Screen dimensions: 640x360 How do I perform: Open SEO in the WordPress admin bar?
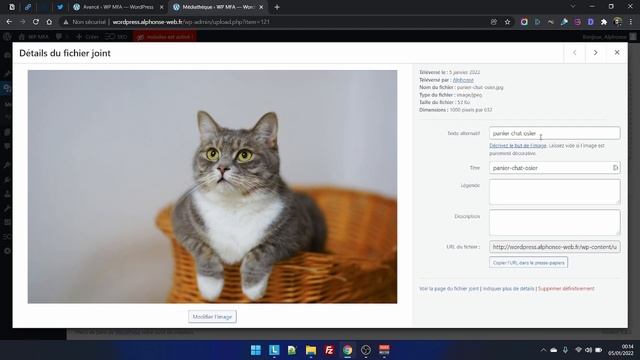tap(116, 37)
